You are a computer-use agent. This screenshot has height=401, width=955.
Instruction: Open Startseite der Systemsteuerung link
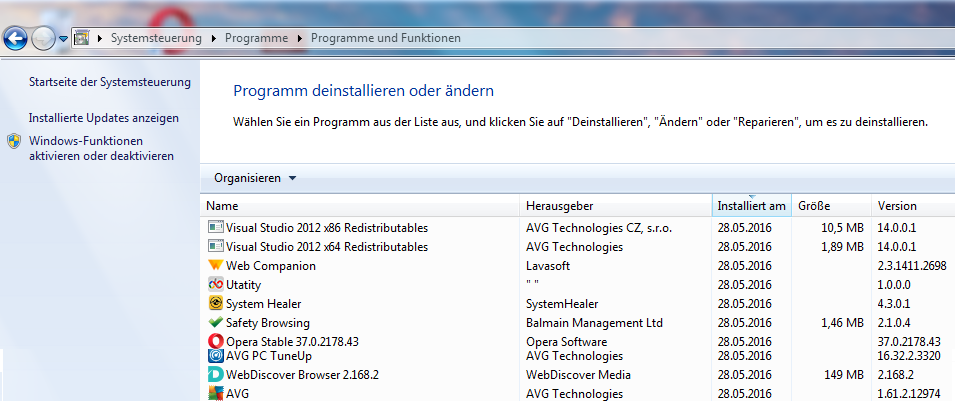(109, 82)
